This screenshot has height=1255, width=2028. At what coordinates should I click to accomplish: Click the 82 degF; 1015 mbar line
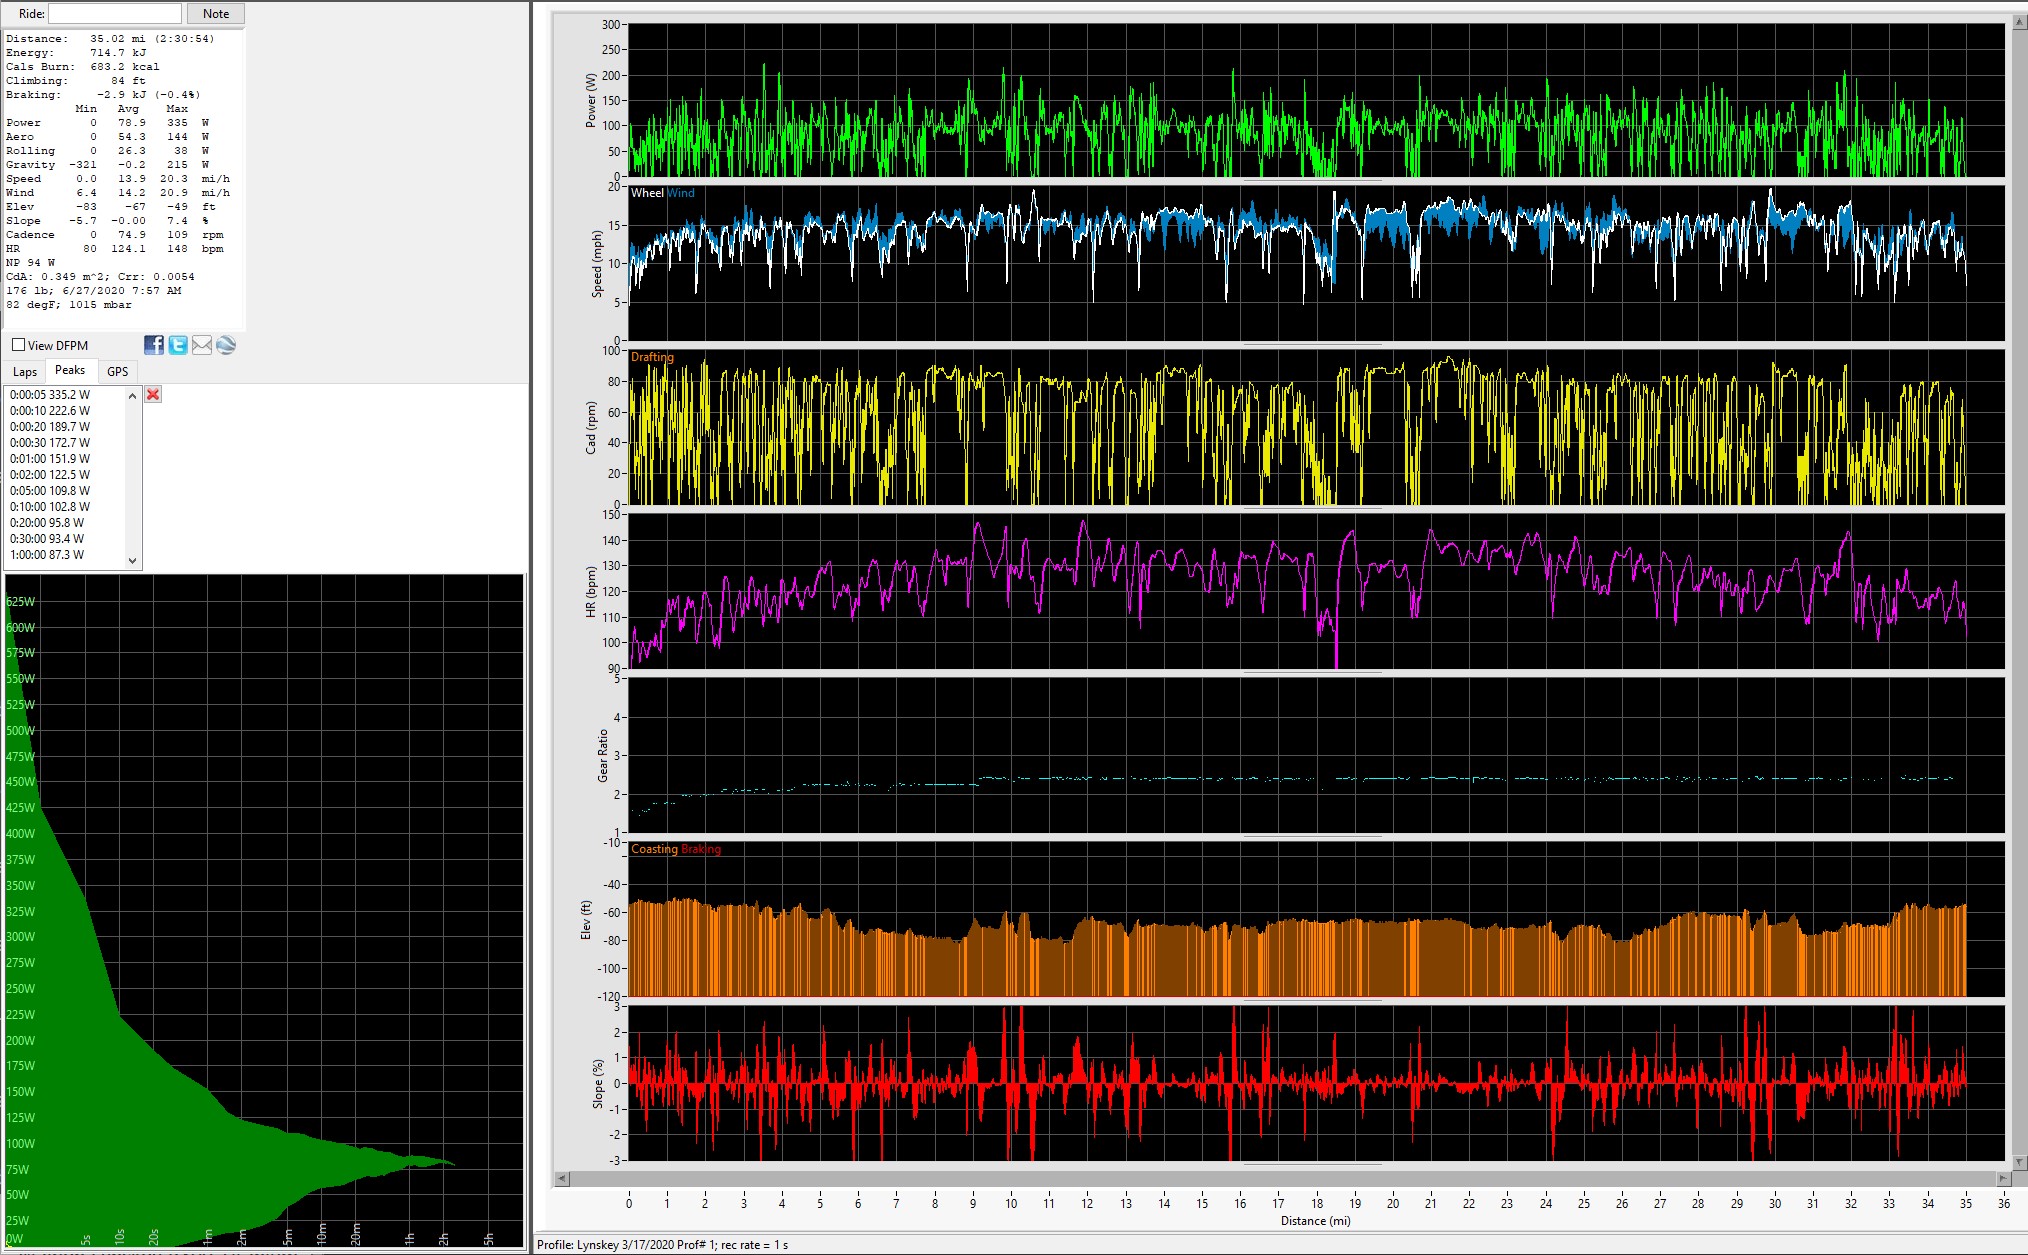tap(69, 305)
